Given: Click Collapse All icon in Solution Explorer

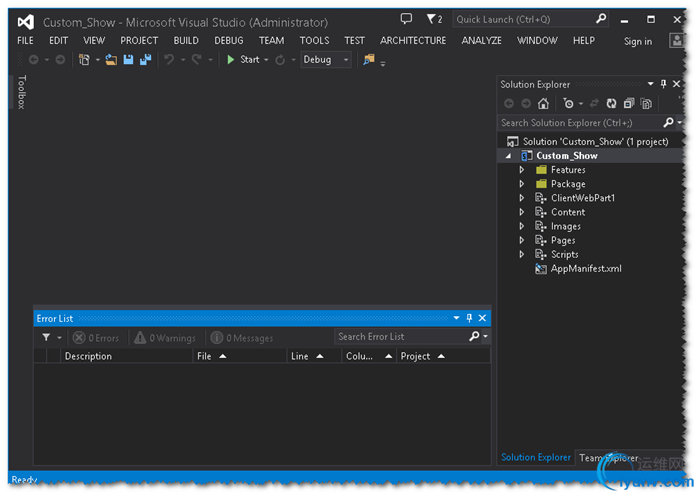Looking at the screenshot, I should pyautogui.click(x=628, y=103).
